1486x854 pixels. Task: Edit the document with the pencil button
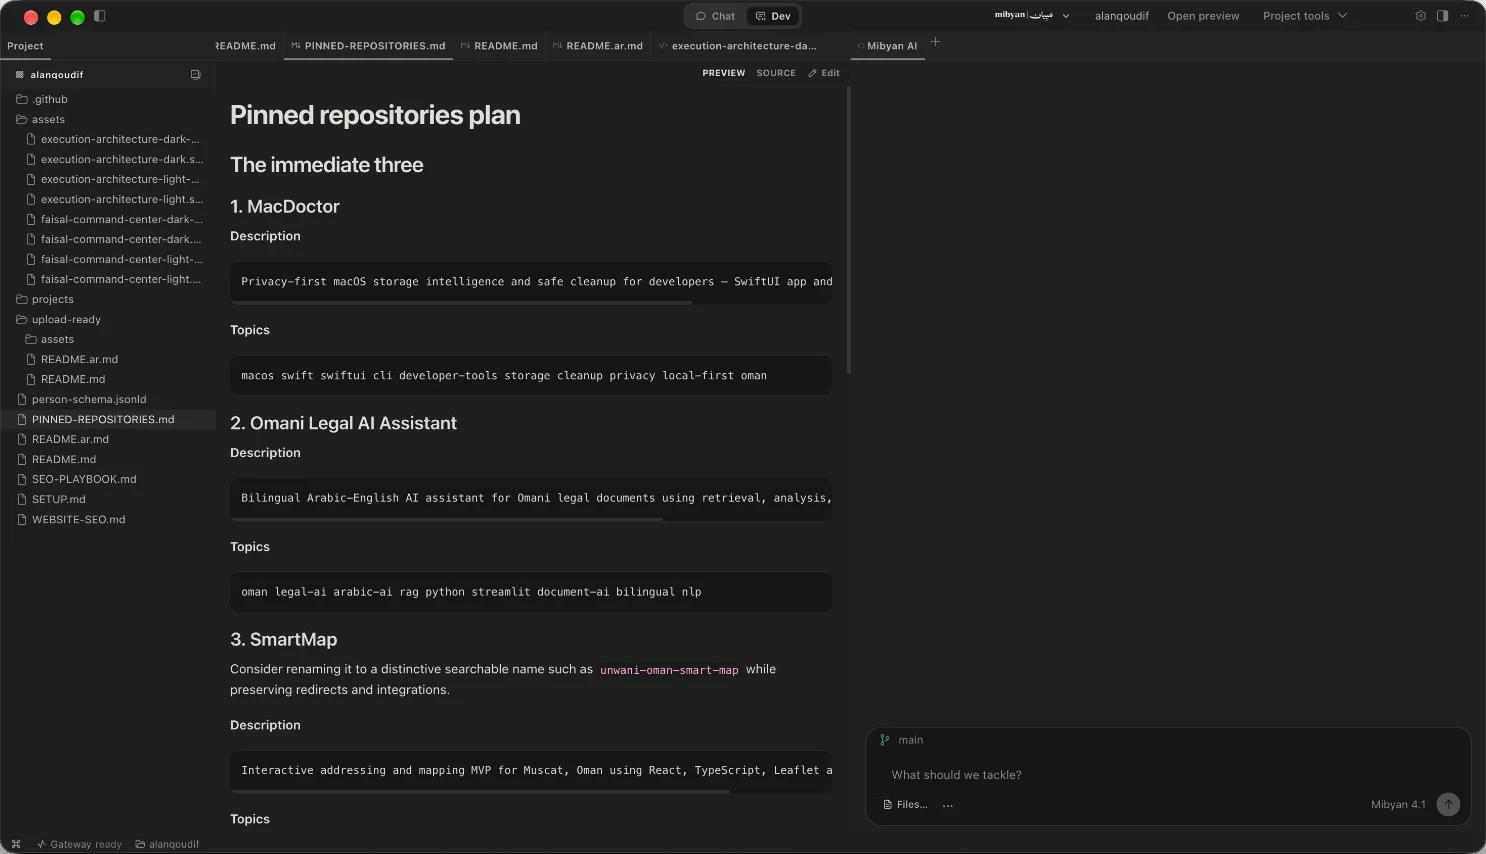point(824,73)
